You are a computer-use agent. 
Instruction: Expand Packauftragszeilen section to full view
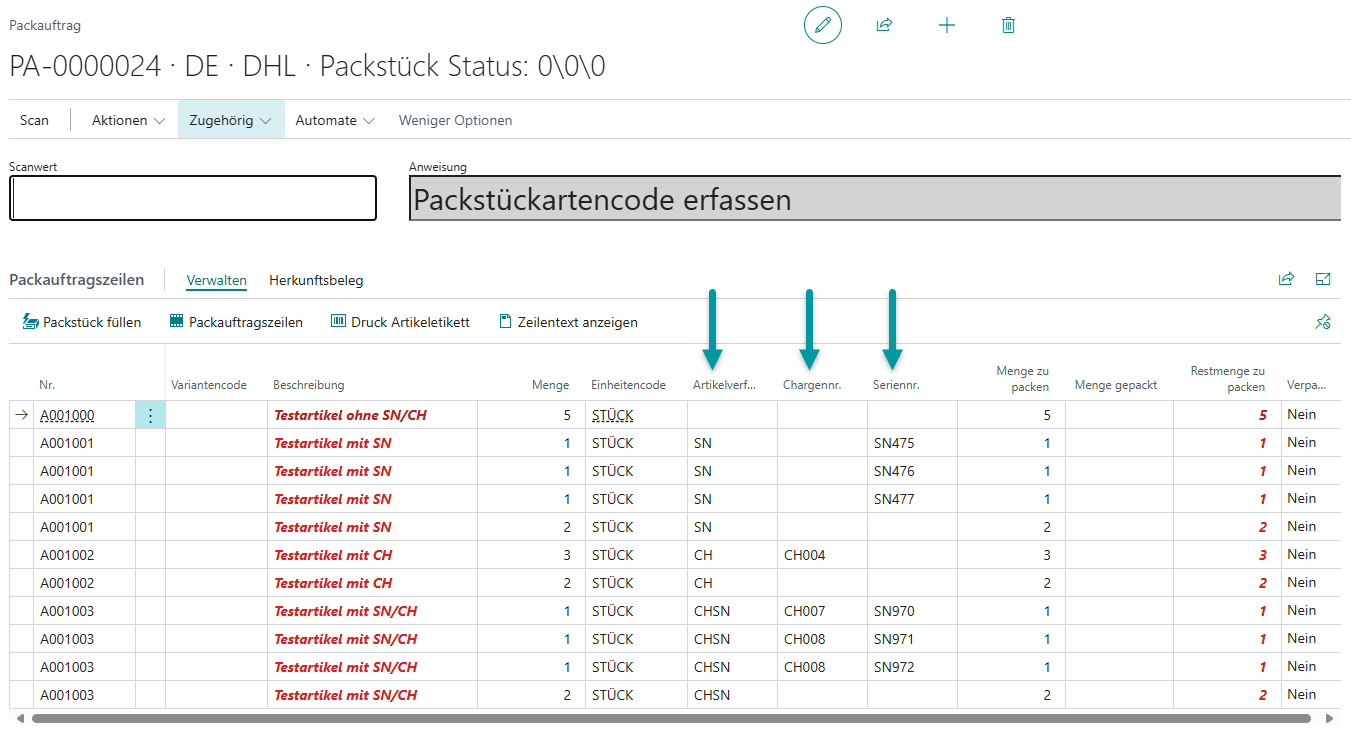click(1323, 280)
